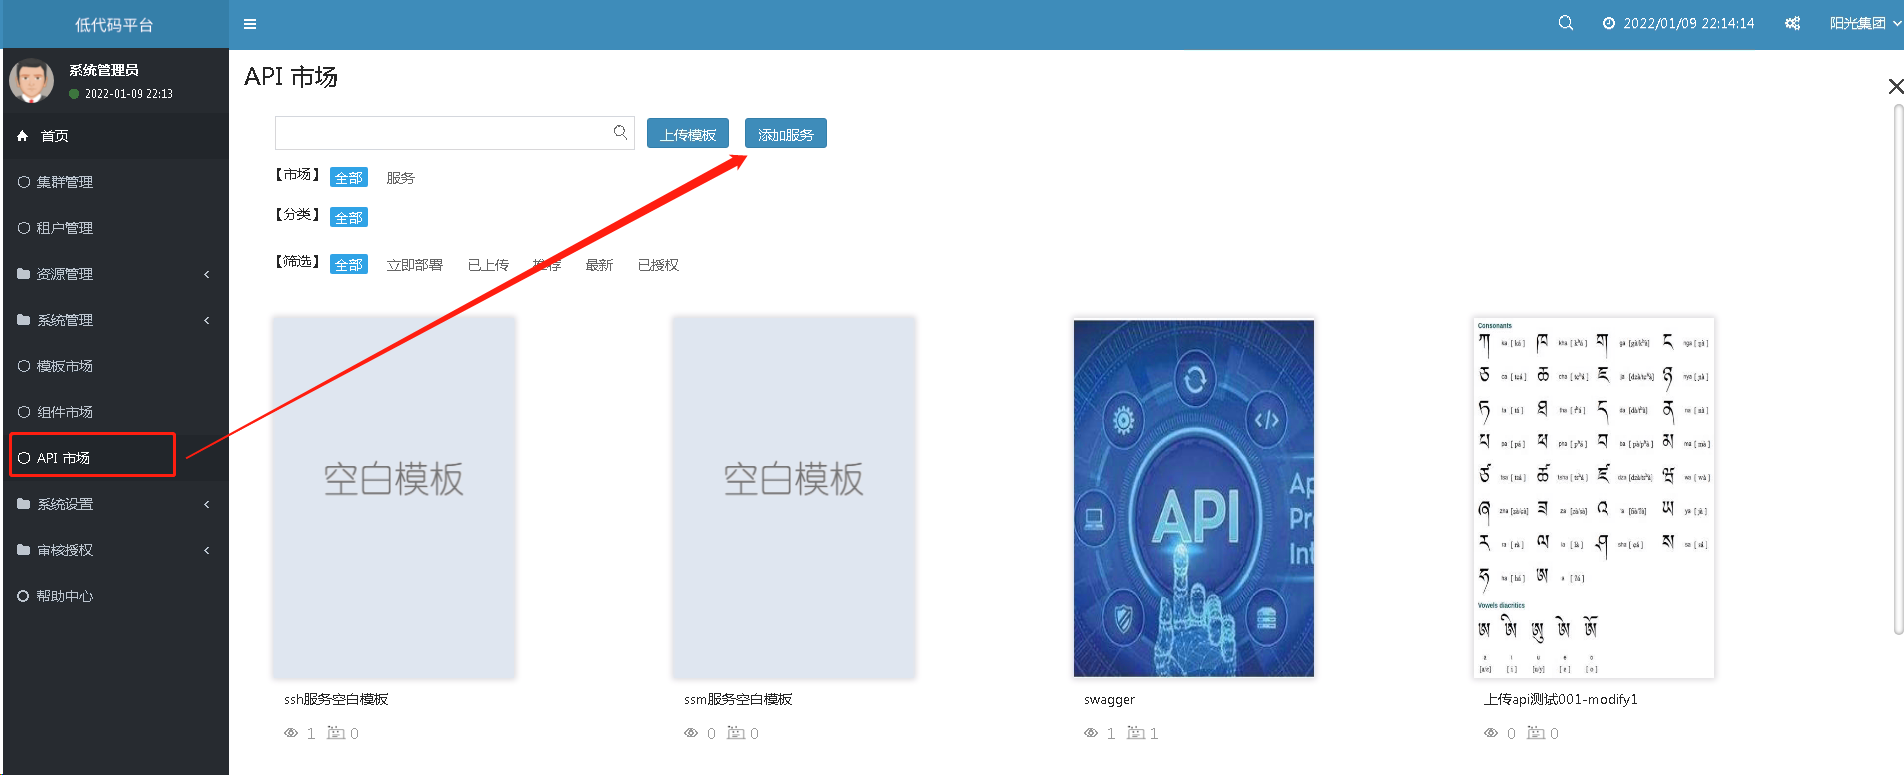Click the top bar search icon
Viewport: 1904px width, 775px height.
1566,23
